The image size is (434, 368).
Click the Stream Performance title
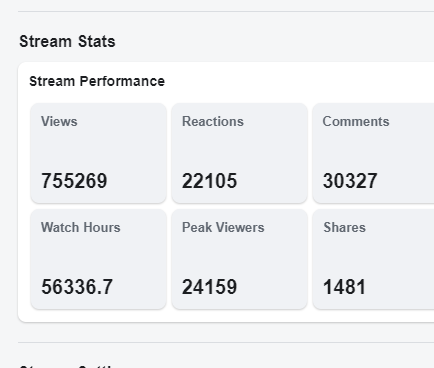click(x=97, y=81)
